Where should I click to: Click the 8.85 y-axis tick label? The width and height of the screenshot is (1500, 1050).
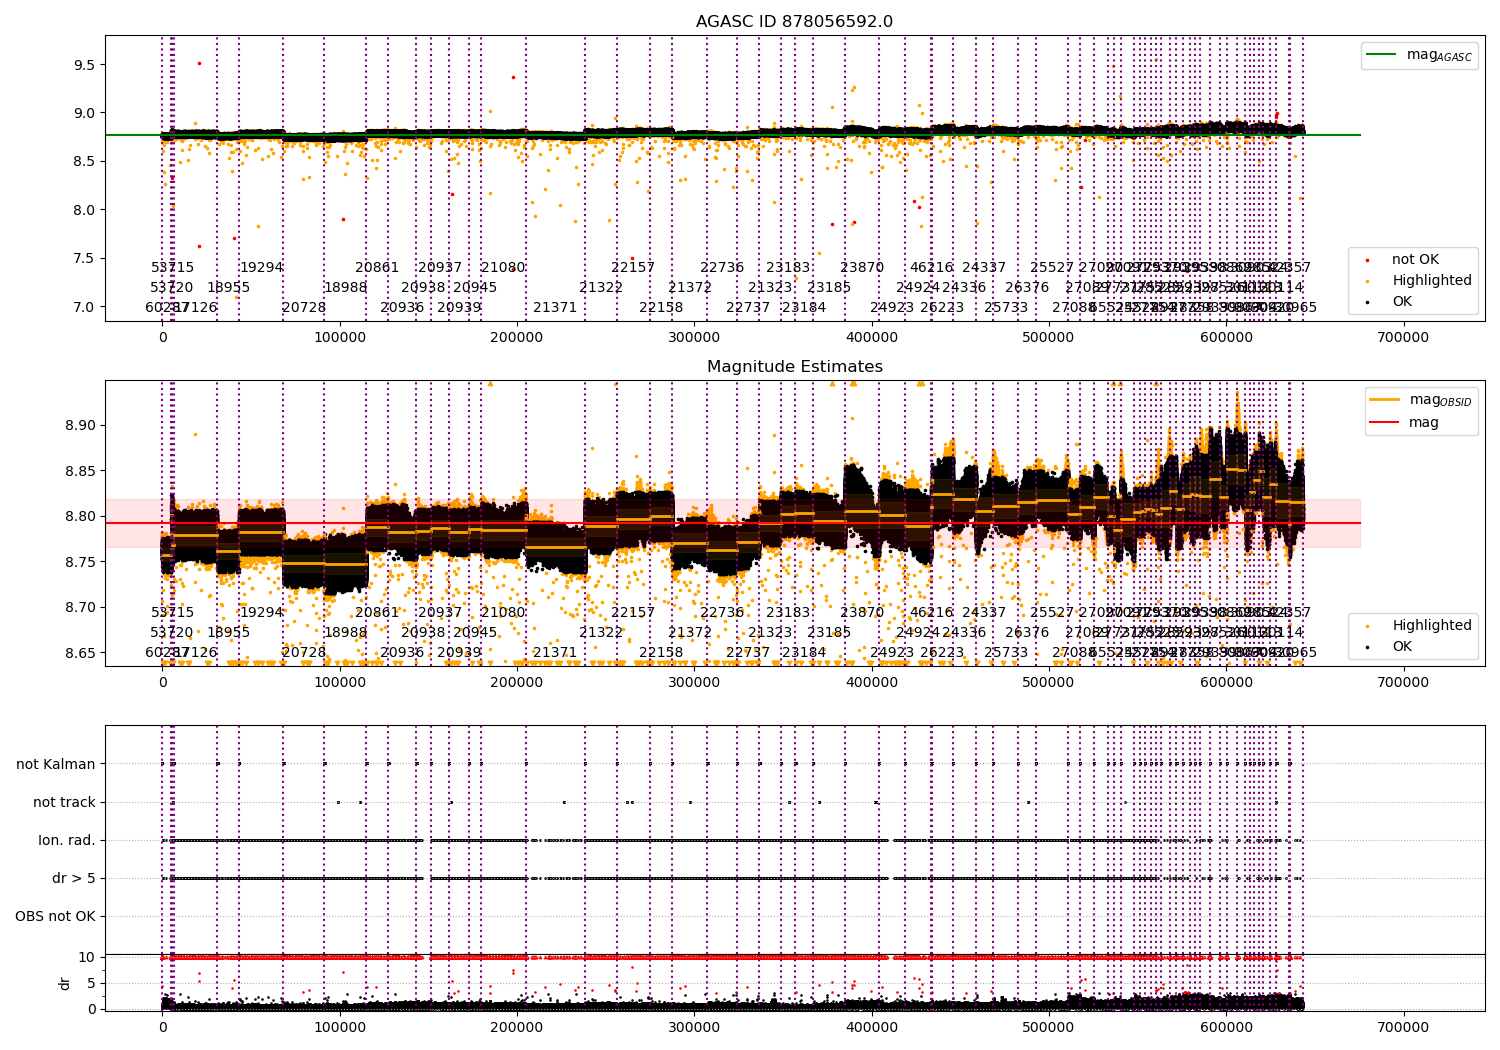click(80, 472)
